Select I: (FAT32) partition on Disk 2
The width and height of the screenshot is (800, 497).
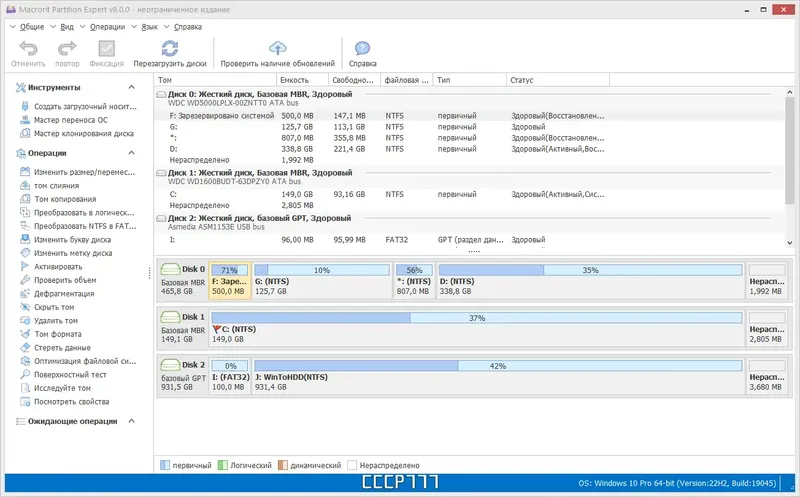pos(230,376)
